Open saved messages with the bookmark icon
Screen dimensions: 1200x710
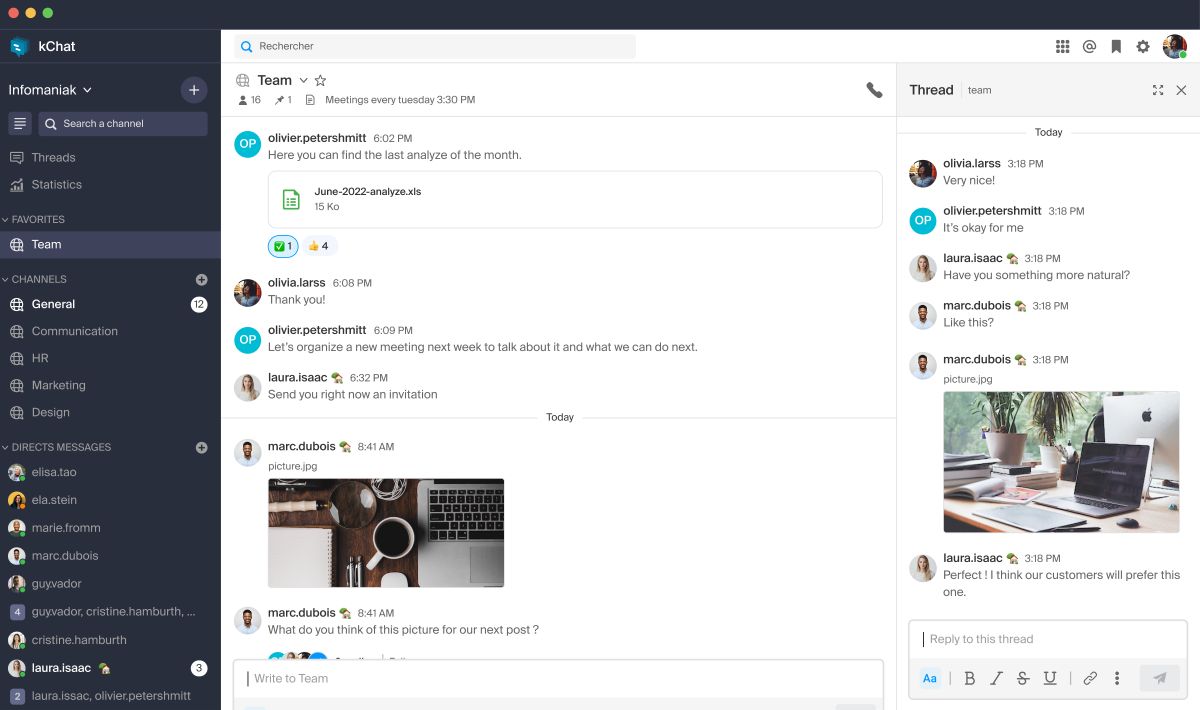[1116, 45]
